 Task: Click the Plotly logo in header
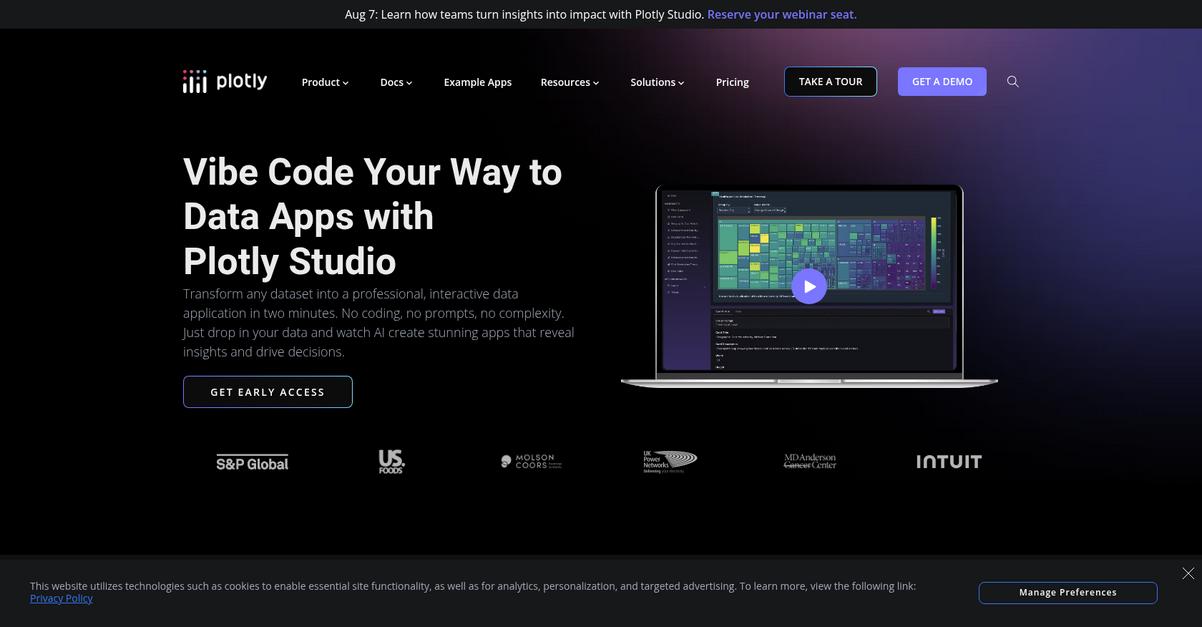coord(225,81)
